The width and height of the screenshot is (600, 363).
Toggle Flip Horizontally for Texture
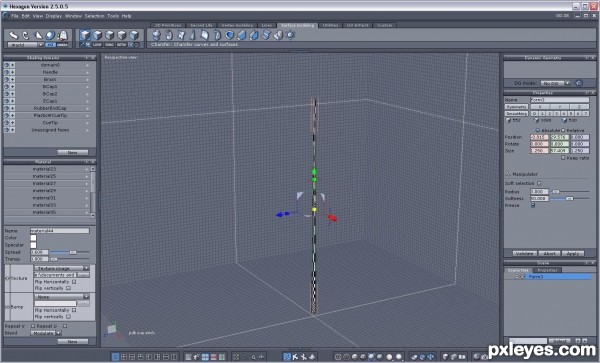tap(74, 282)
